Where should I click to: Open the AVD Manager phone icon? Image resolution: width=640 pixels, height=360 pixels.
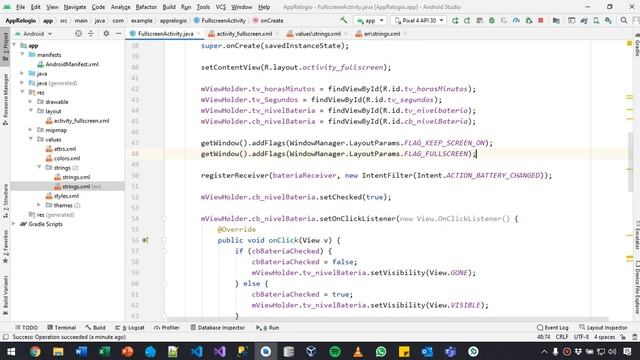596,20
